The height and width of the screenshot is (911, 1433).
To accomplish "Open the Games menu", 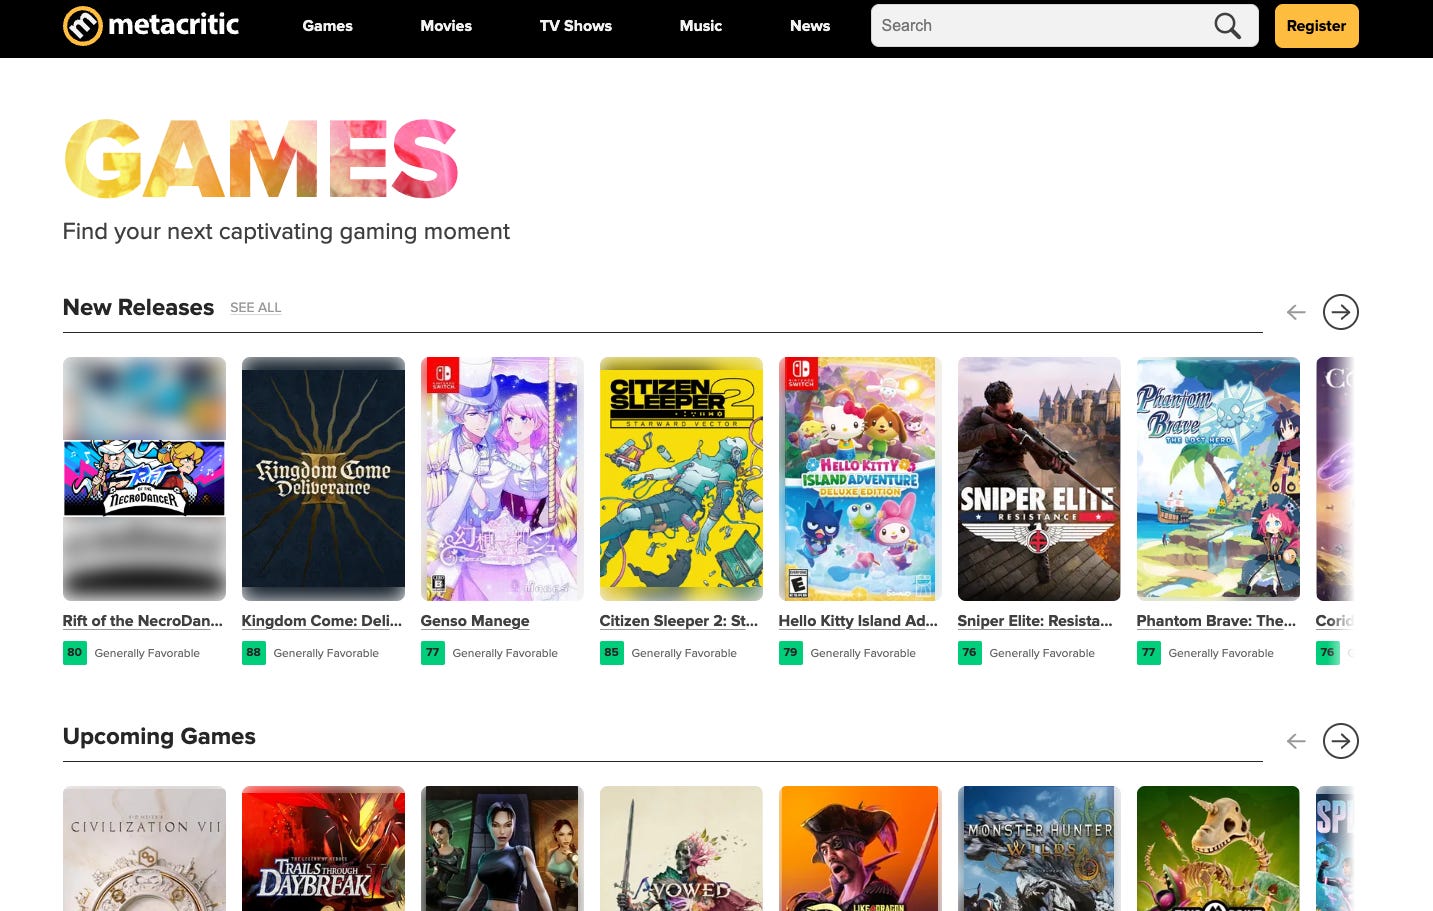I will click(327, 26).
